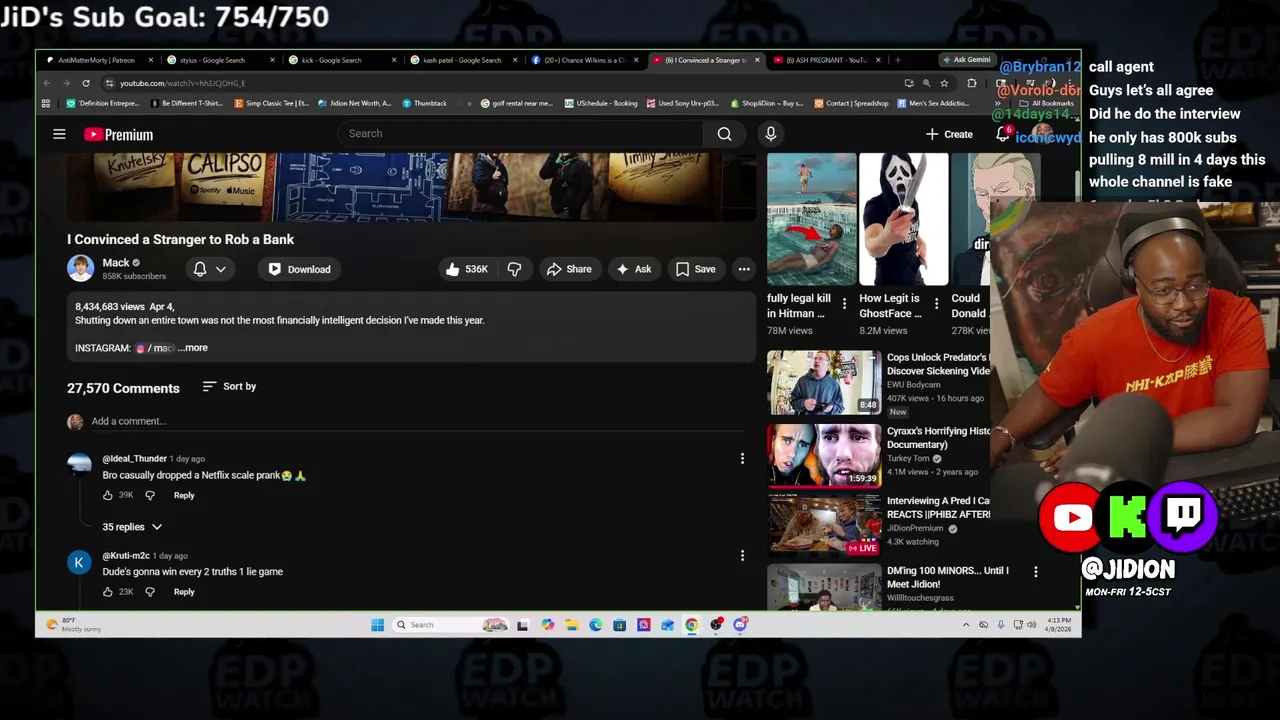The image size is (1280, 720).
Task: Open options menu for @Ideal_Thunder comment
Action: [742, 459]
